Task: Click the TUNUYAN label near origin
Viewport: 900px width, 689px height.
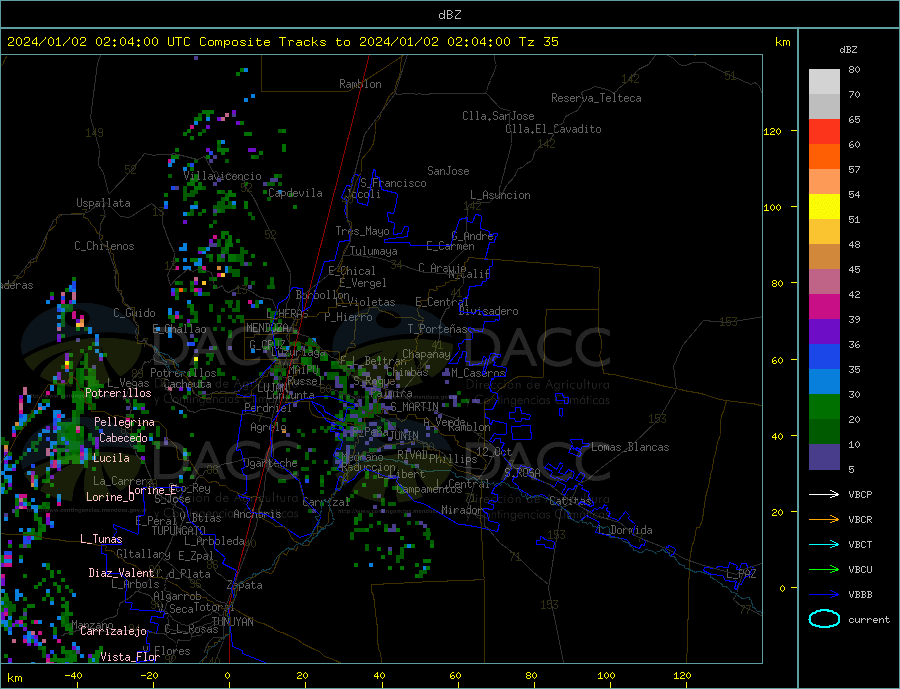Action: coord(232,622)
